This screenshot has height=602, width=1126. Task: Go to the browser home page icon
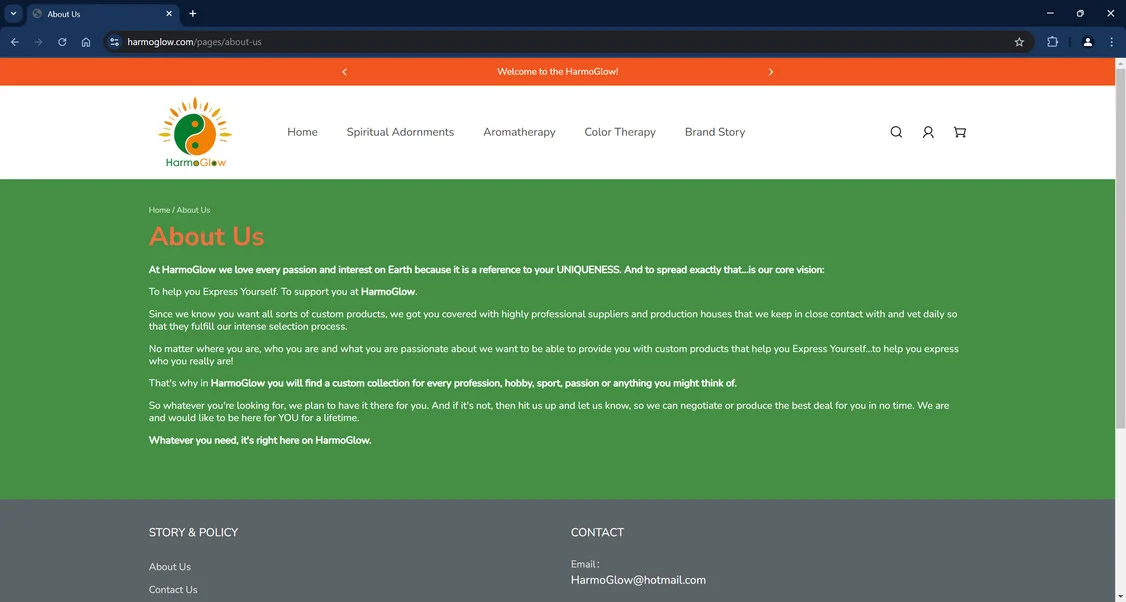[86, 42]
